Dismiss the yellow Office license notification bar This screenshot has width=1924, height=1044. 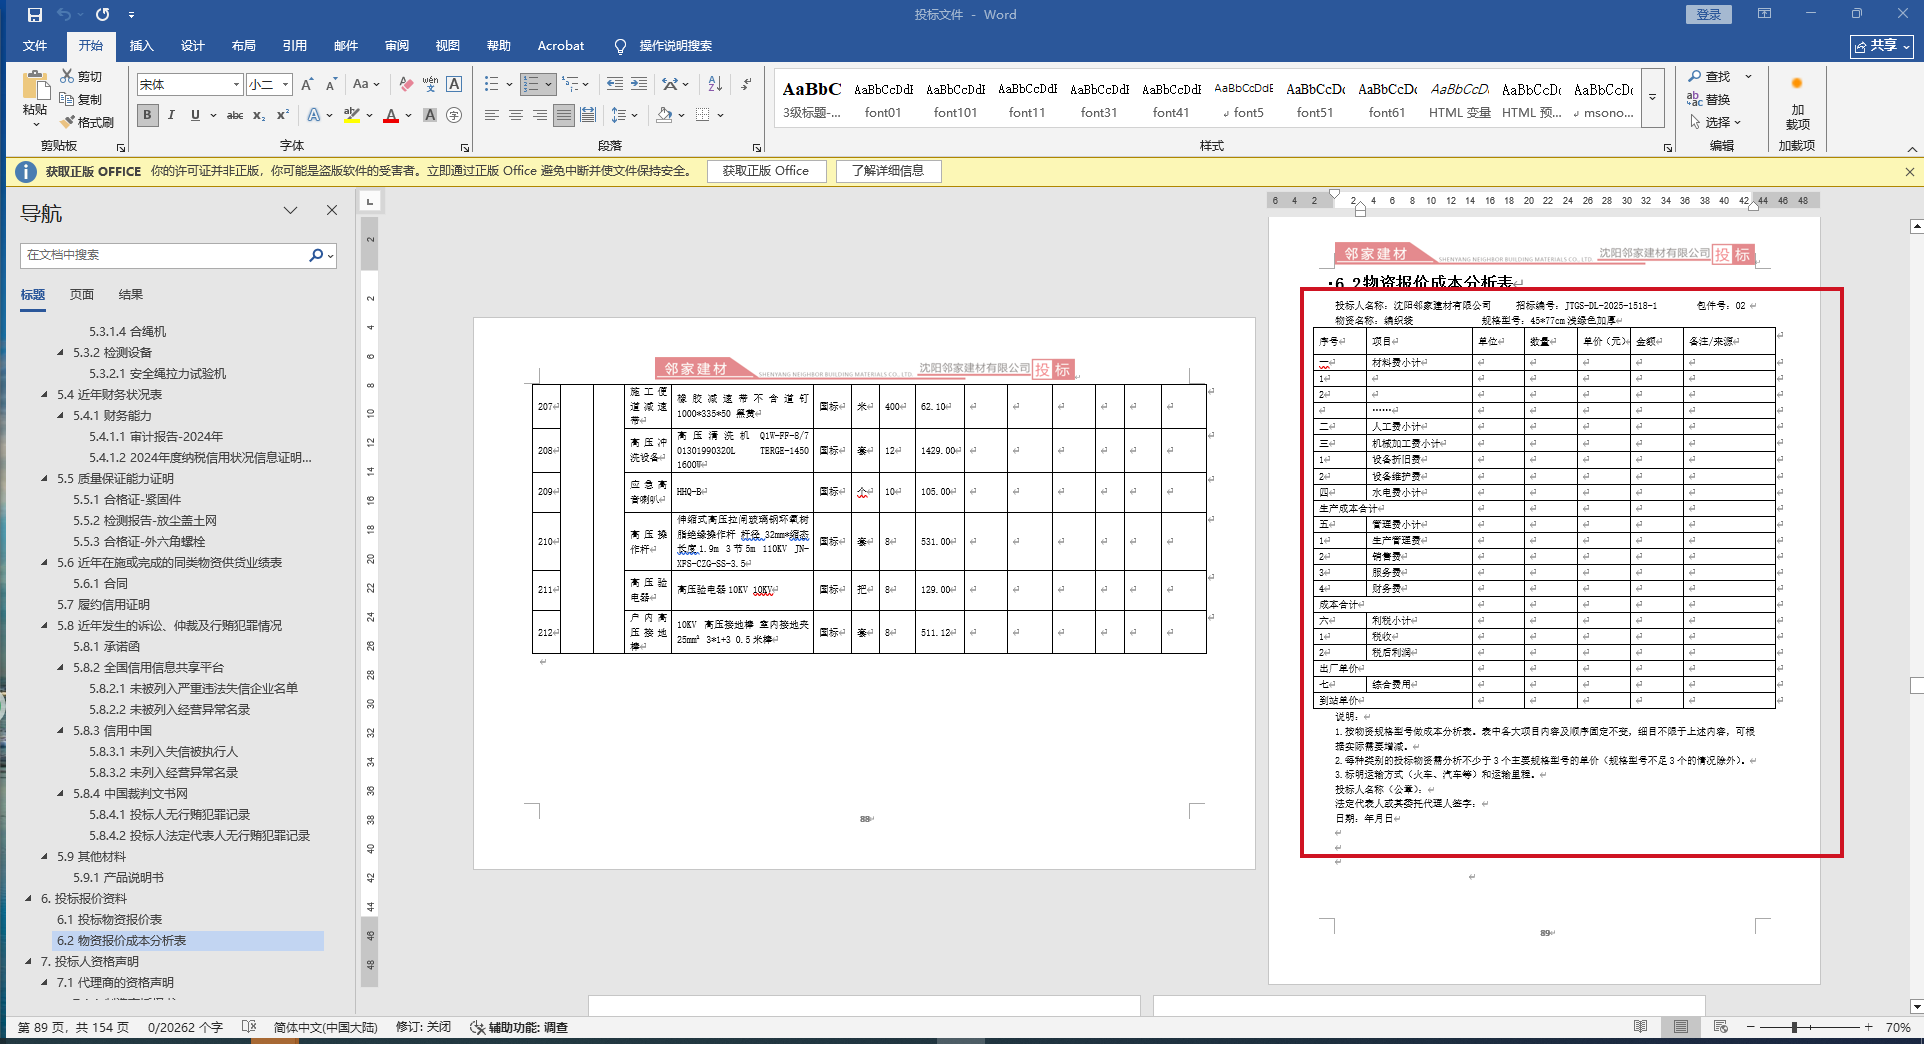pos(1910,172)
